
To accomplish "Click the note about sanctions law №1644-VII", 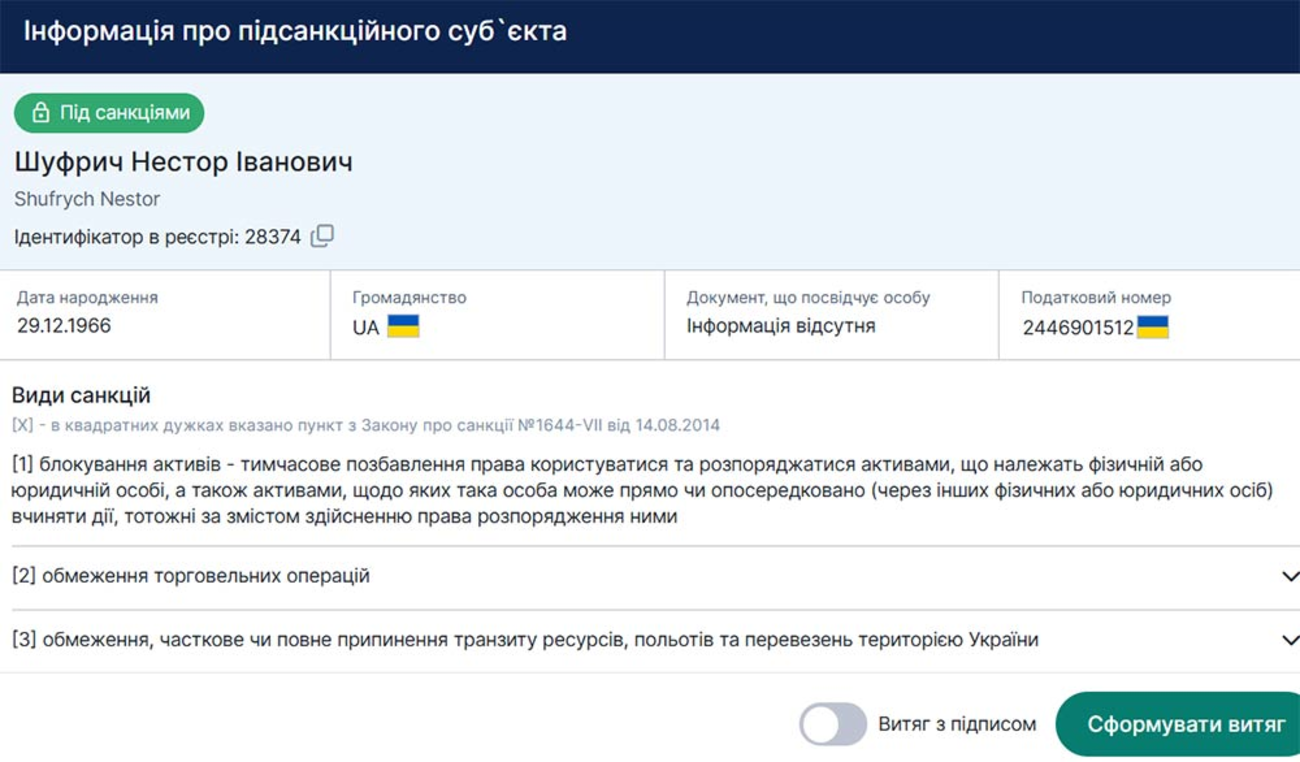I will click(x=366, y=425).
